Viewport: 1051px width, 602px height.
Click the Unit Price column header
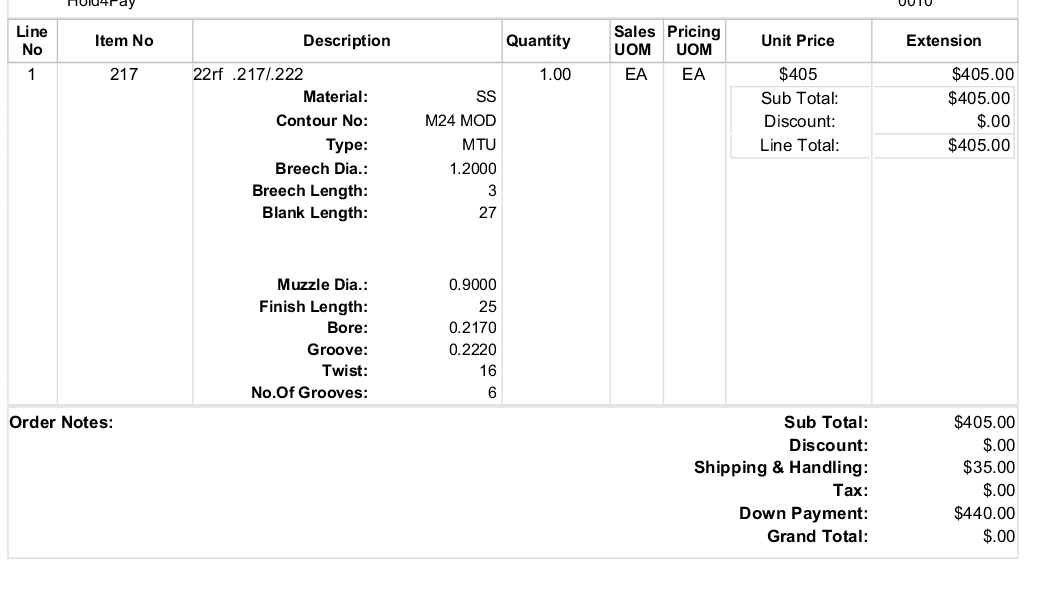point(798,41)
